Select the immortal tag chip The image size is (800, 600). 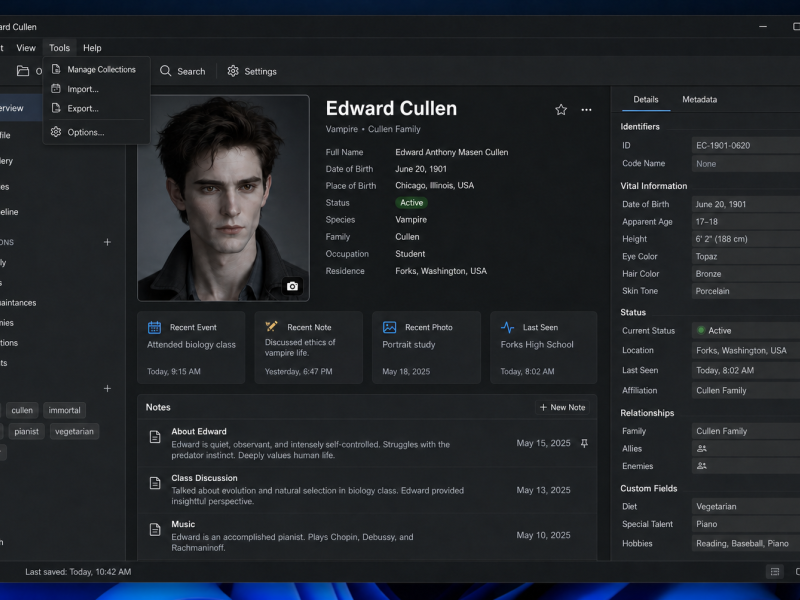[64, 410]
